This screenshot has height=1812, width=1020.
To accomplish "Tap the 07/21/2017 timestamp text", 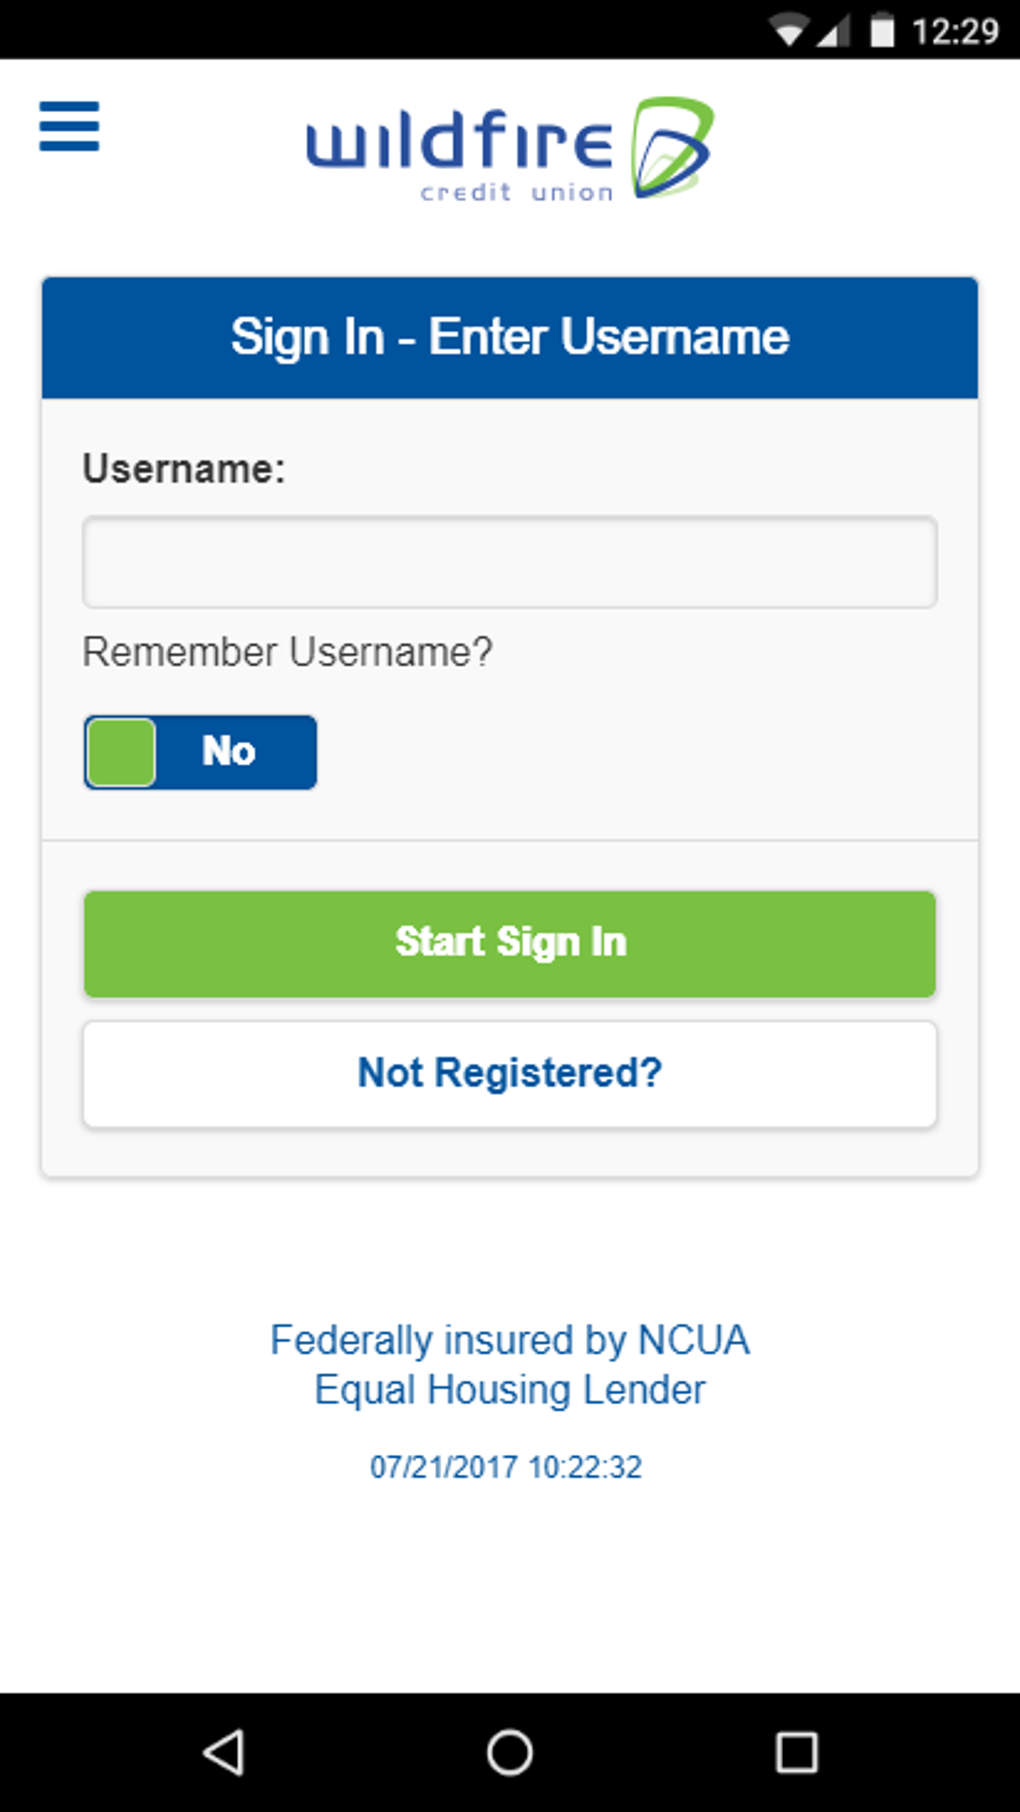I will click(506, 1467).
